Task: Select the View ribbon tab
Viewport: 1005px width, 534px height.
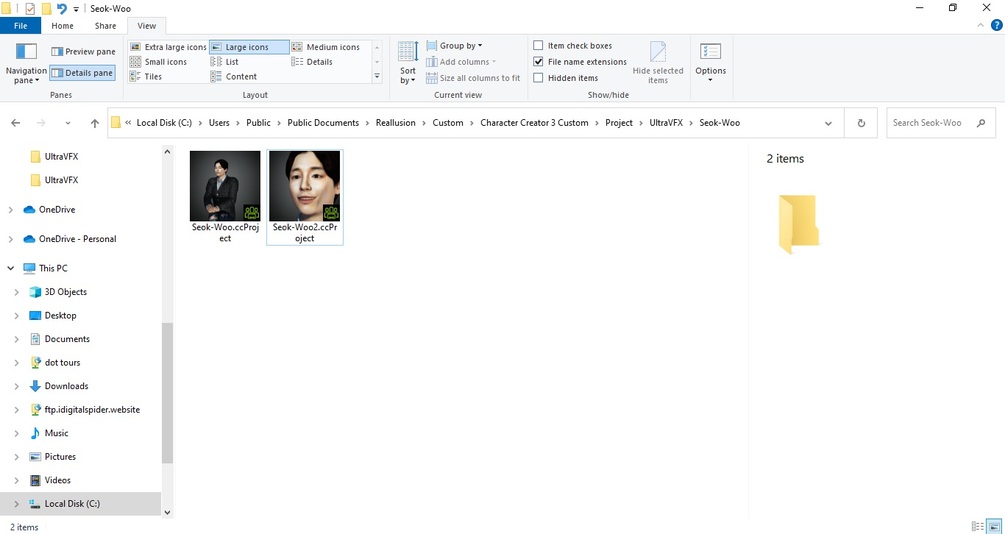Action: click(146, 26)
